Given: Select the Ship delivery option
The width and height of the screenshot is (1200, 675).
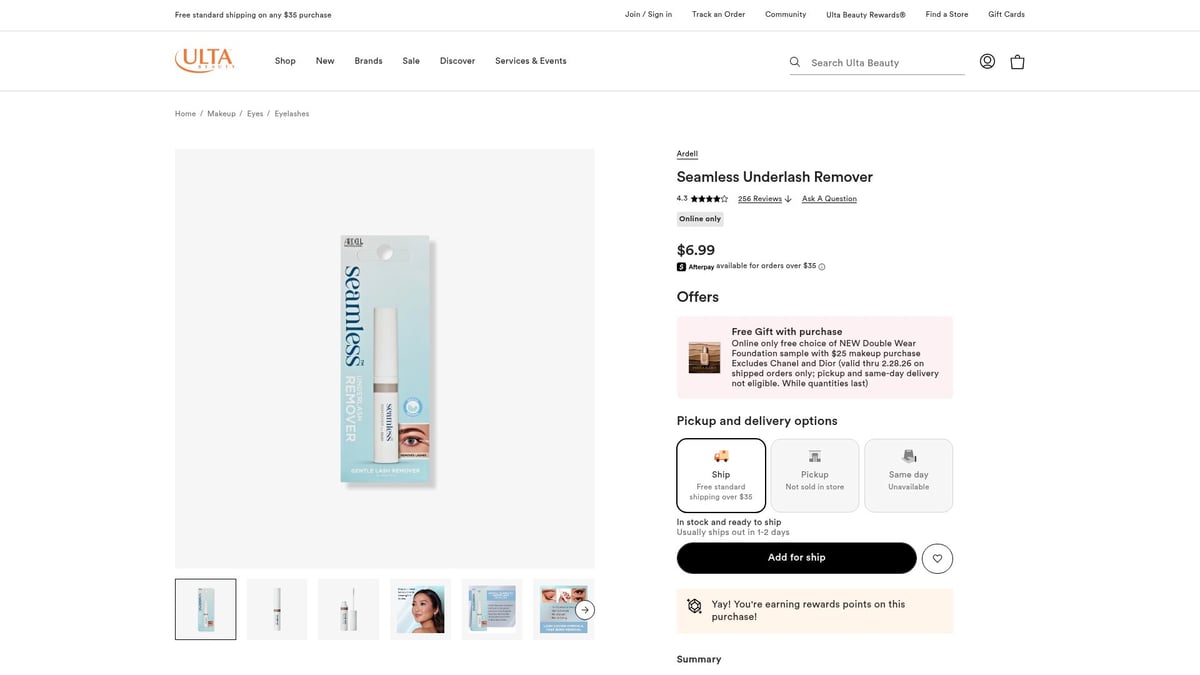Looking at the screenshot, I should coord(721,475).
